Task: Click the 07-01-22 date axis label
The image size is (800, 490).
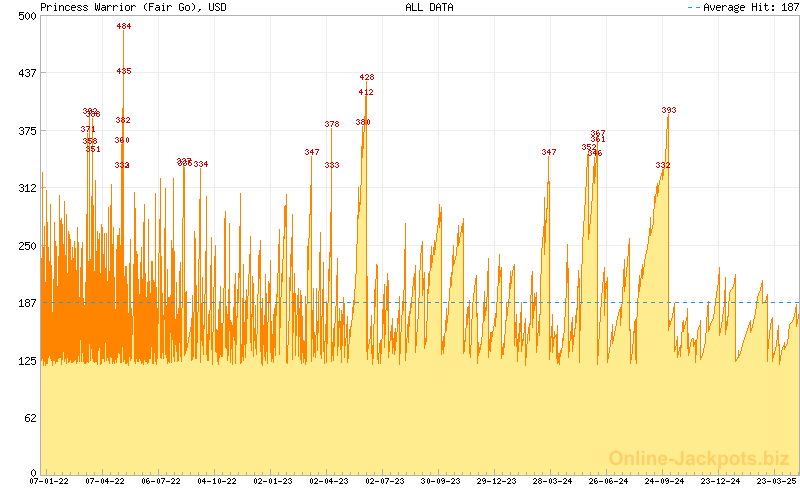Action: [x=49, y=481]
